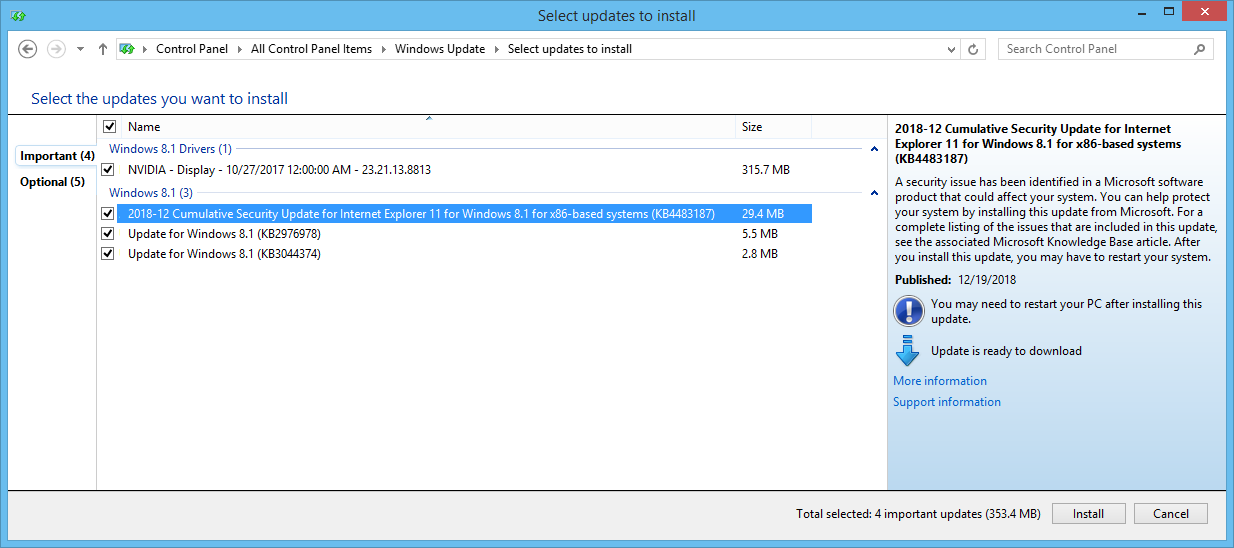Select the Important (4) tab

click(x=57, y=156)
